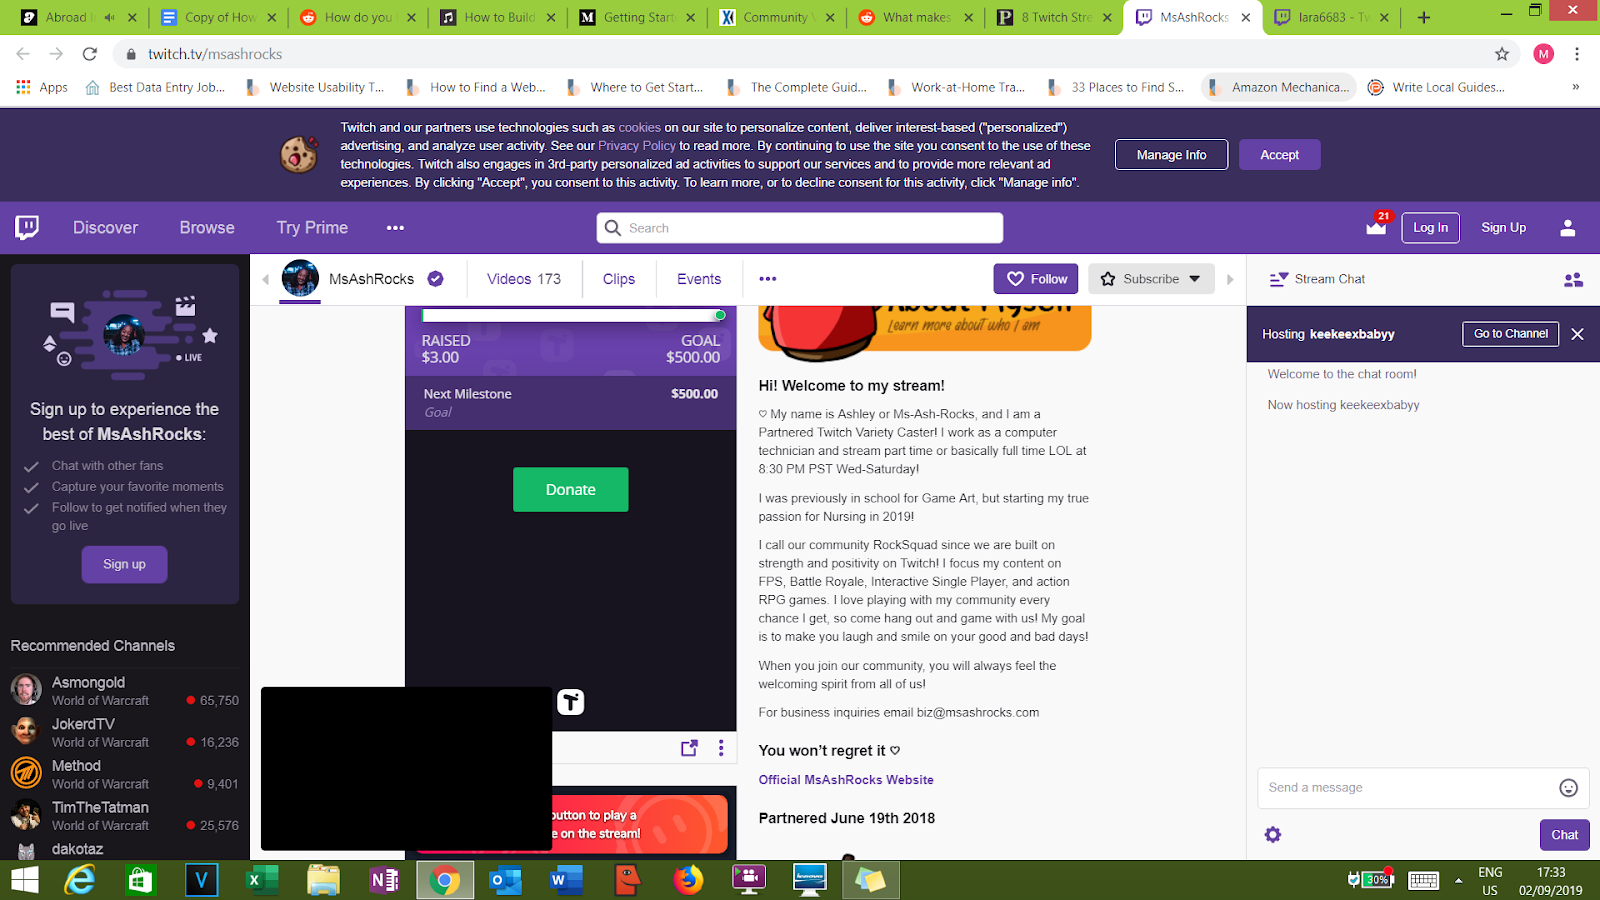This screenshot has height=900, width=1600.
Task: Open Outlook from the taskbar
Action: [x=505, y=880]
